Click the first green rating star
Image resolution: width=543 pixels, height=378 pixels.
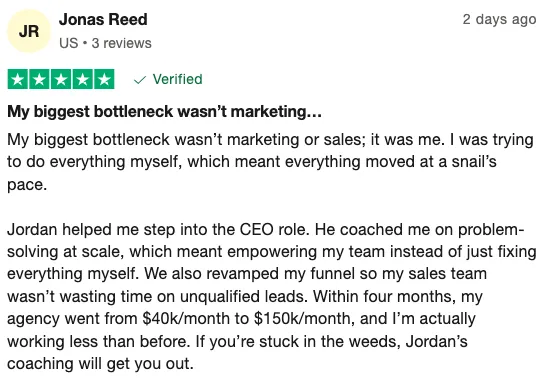click(17, 79)
